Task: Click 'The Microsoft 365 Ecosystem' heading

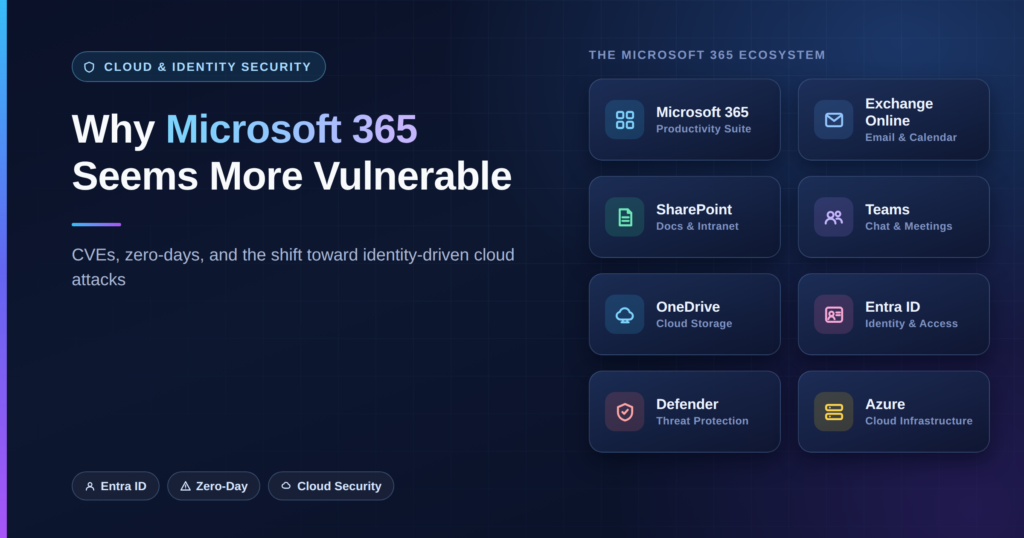Action: [707, 55]
